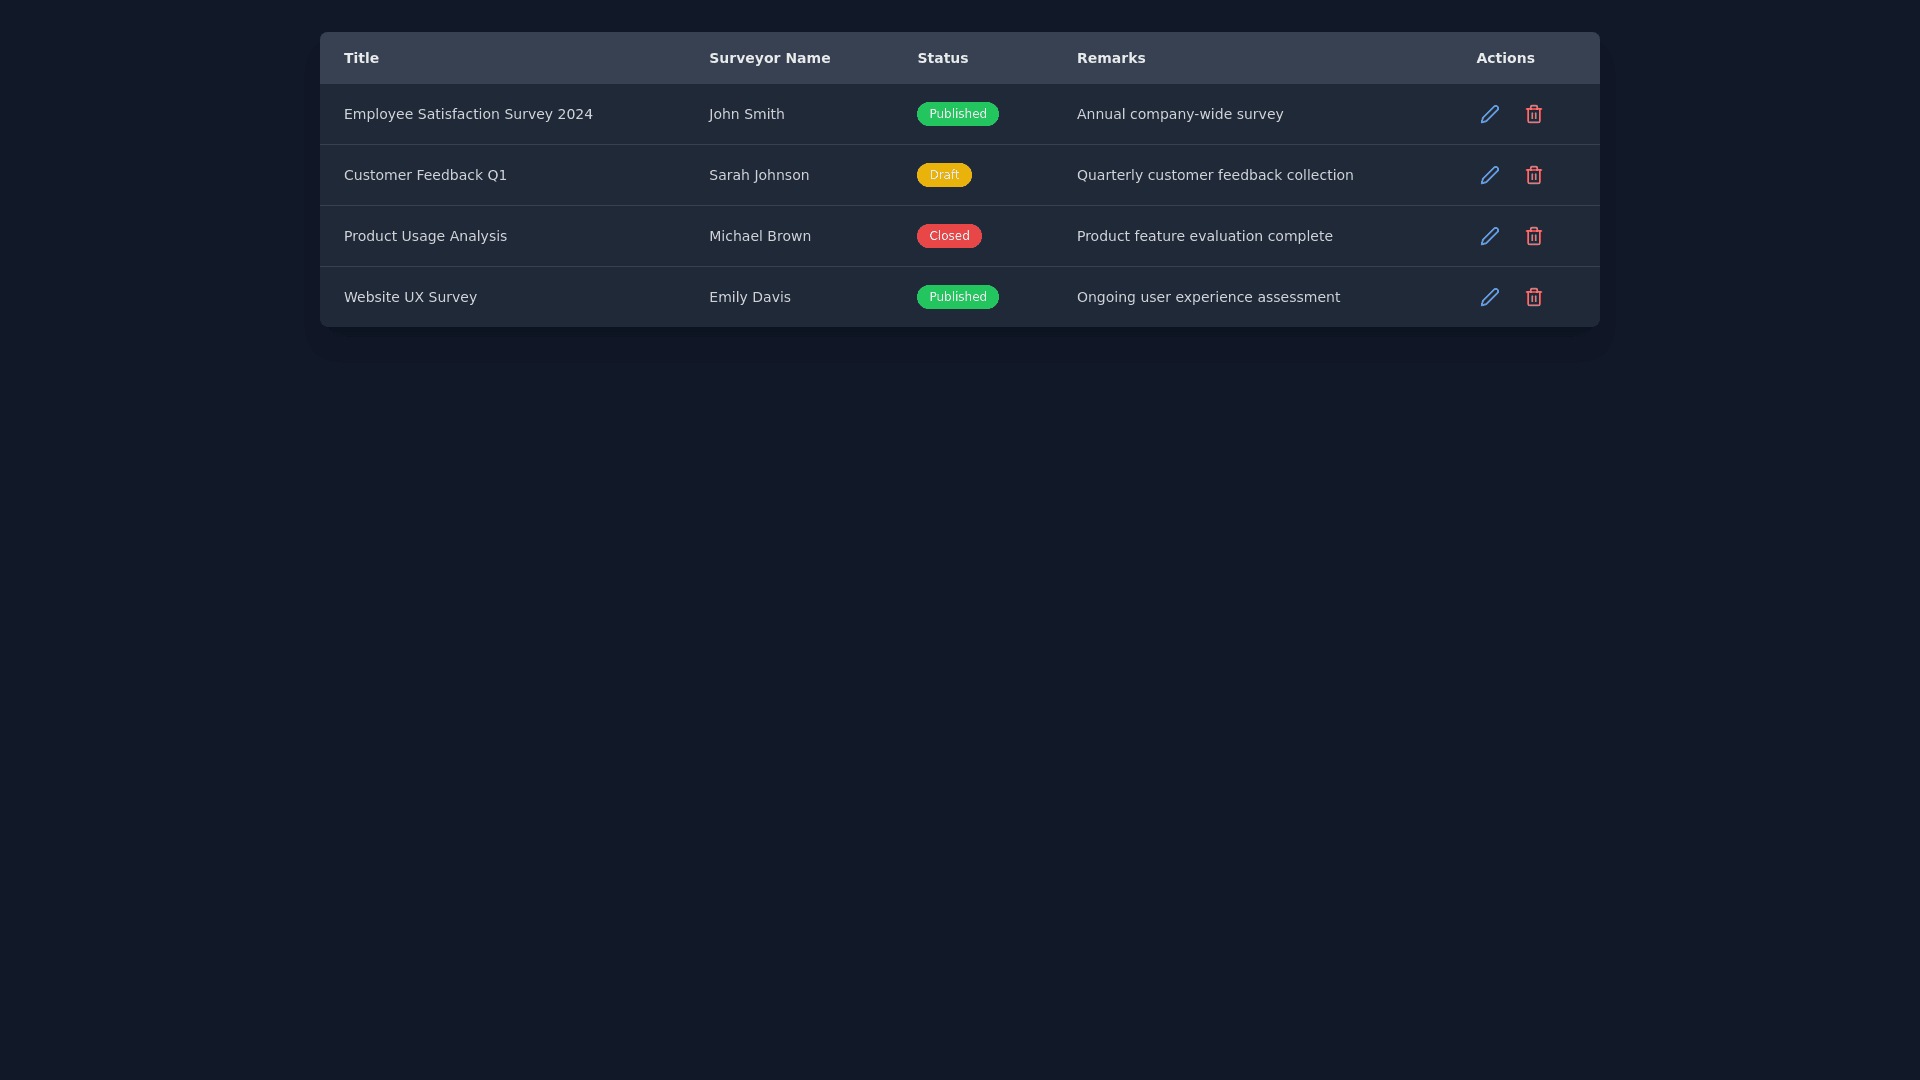Click the Status column header
This screenshot has width=1920, height=1080.
[942, 58]
